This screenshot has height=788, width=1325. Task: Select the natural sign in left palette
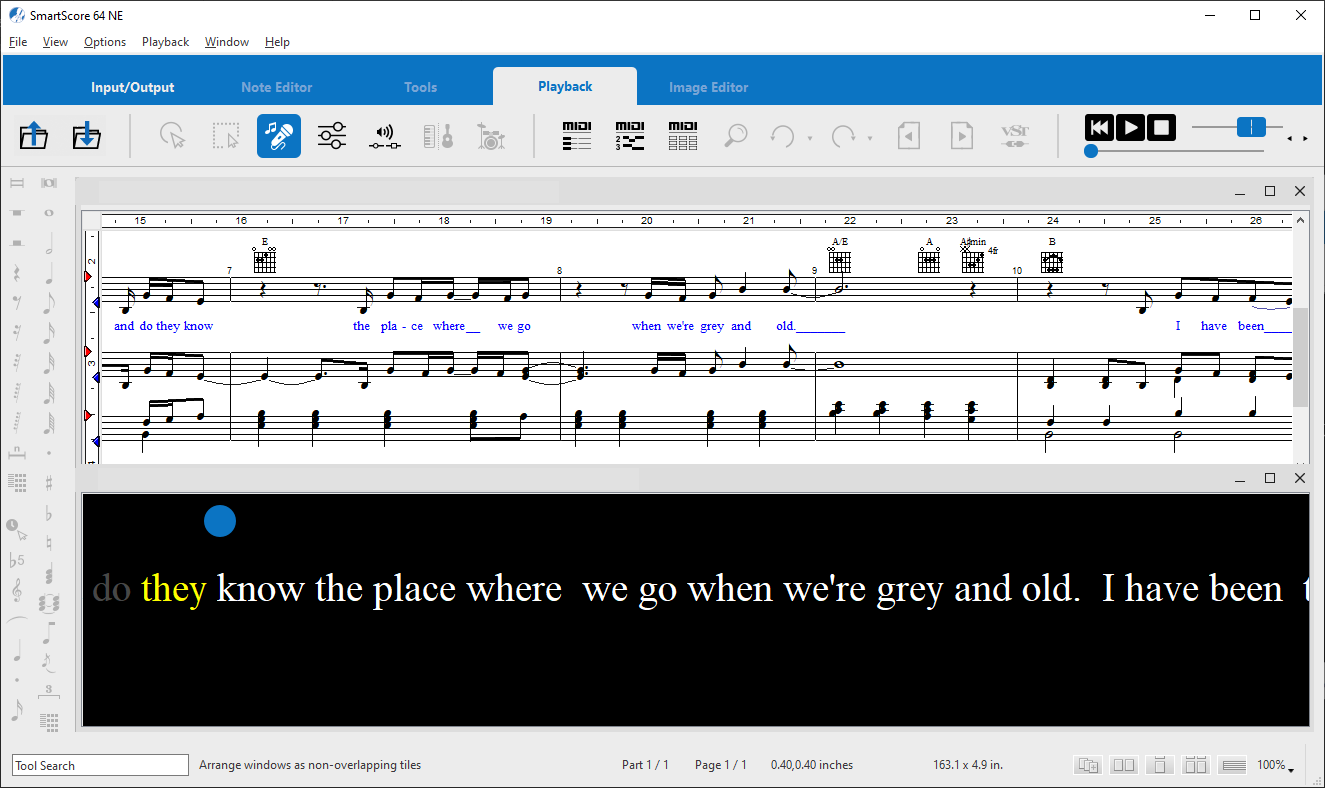[48, 544]
